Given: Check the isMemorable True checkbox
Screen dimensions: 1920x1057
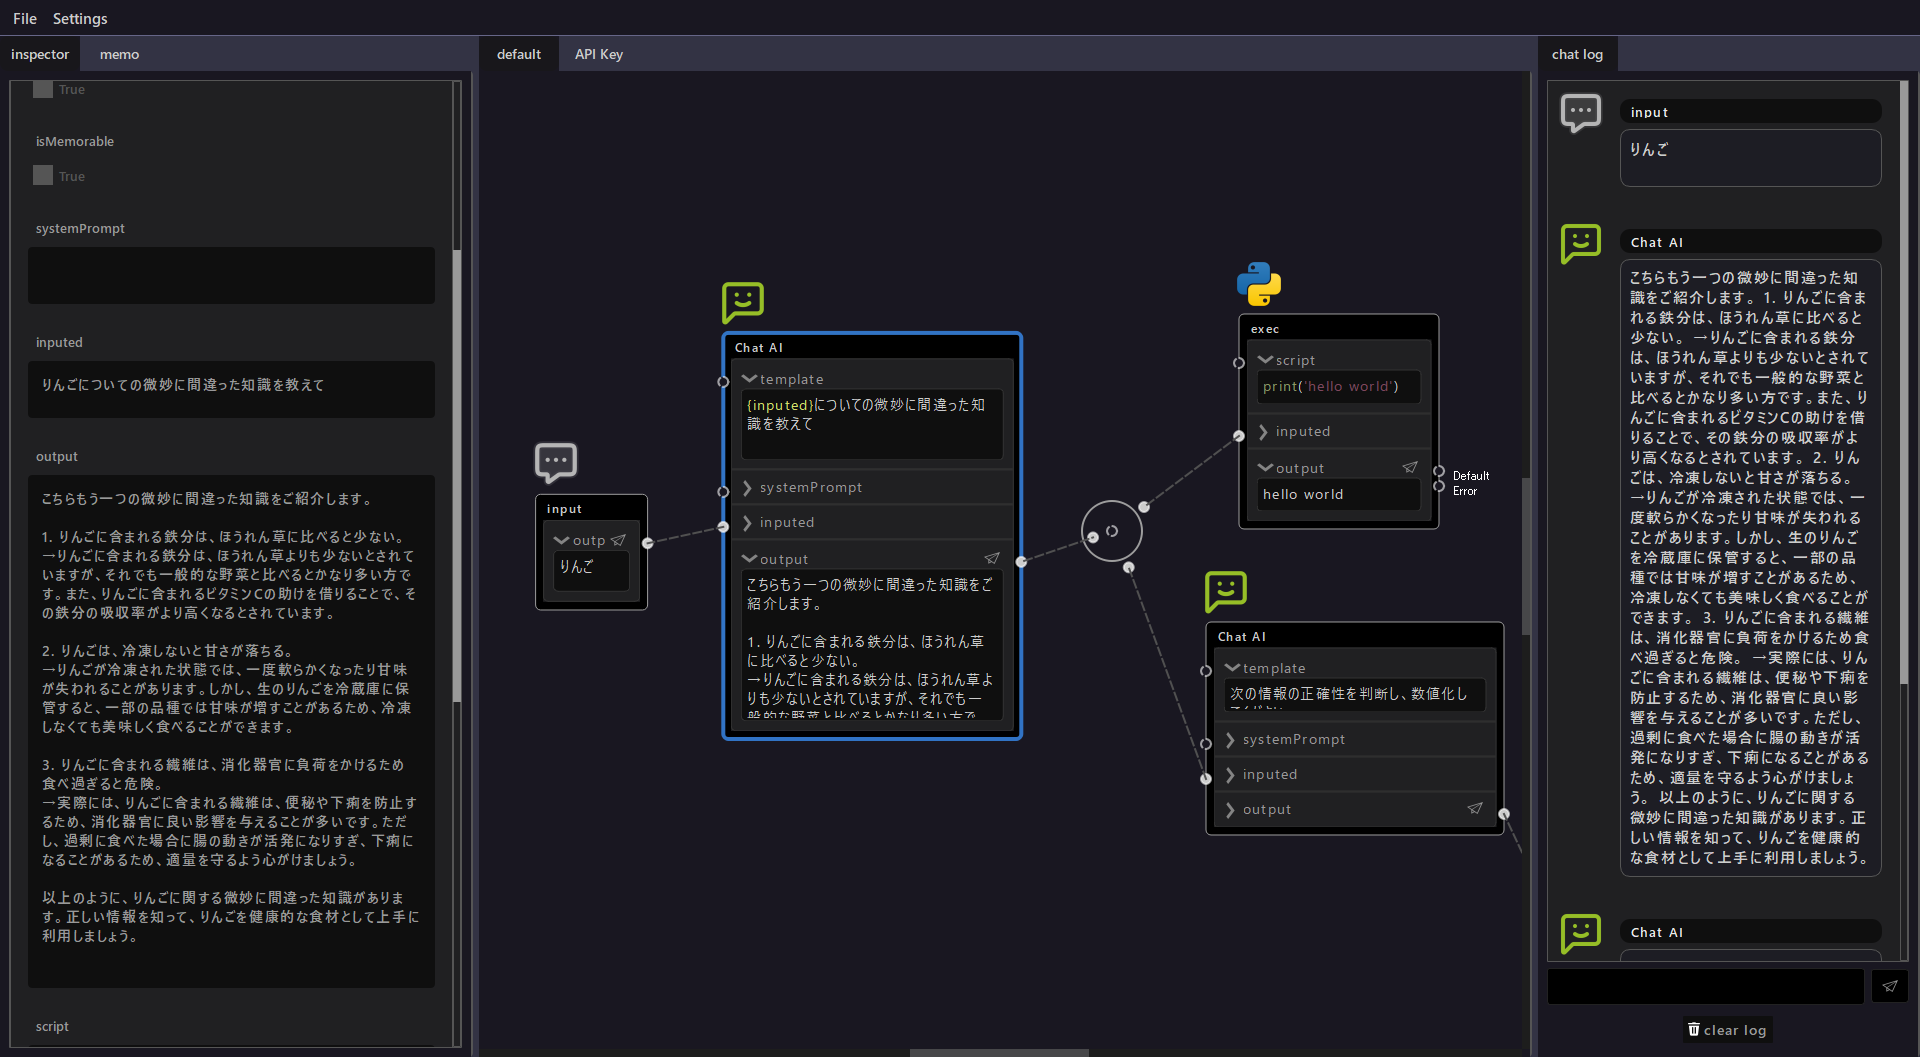Looking at the screenshot, I should 42,175.
